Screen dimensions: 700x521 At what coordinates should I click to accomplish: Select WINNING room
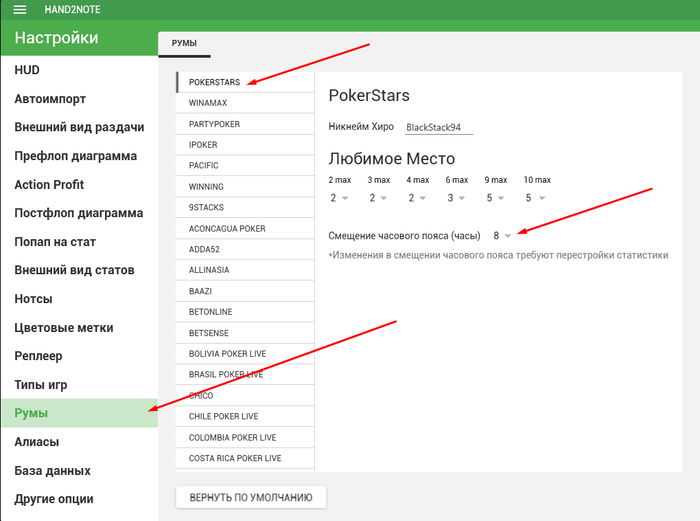tap(245, 187)
